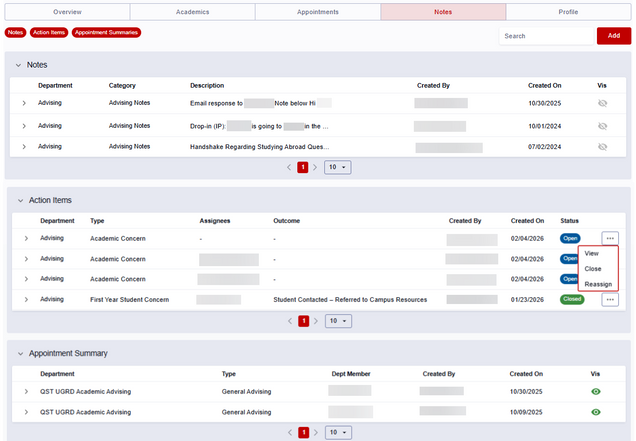Switch to the Appointments tab
Screen dimensions: 636x441
[318, 12]
